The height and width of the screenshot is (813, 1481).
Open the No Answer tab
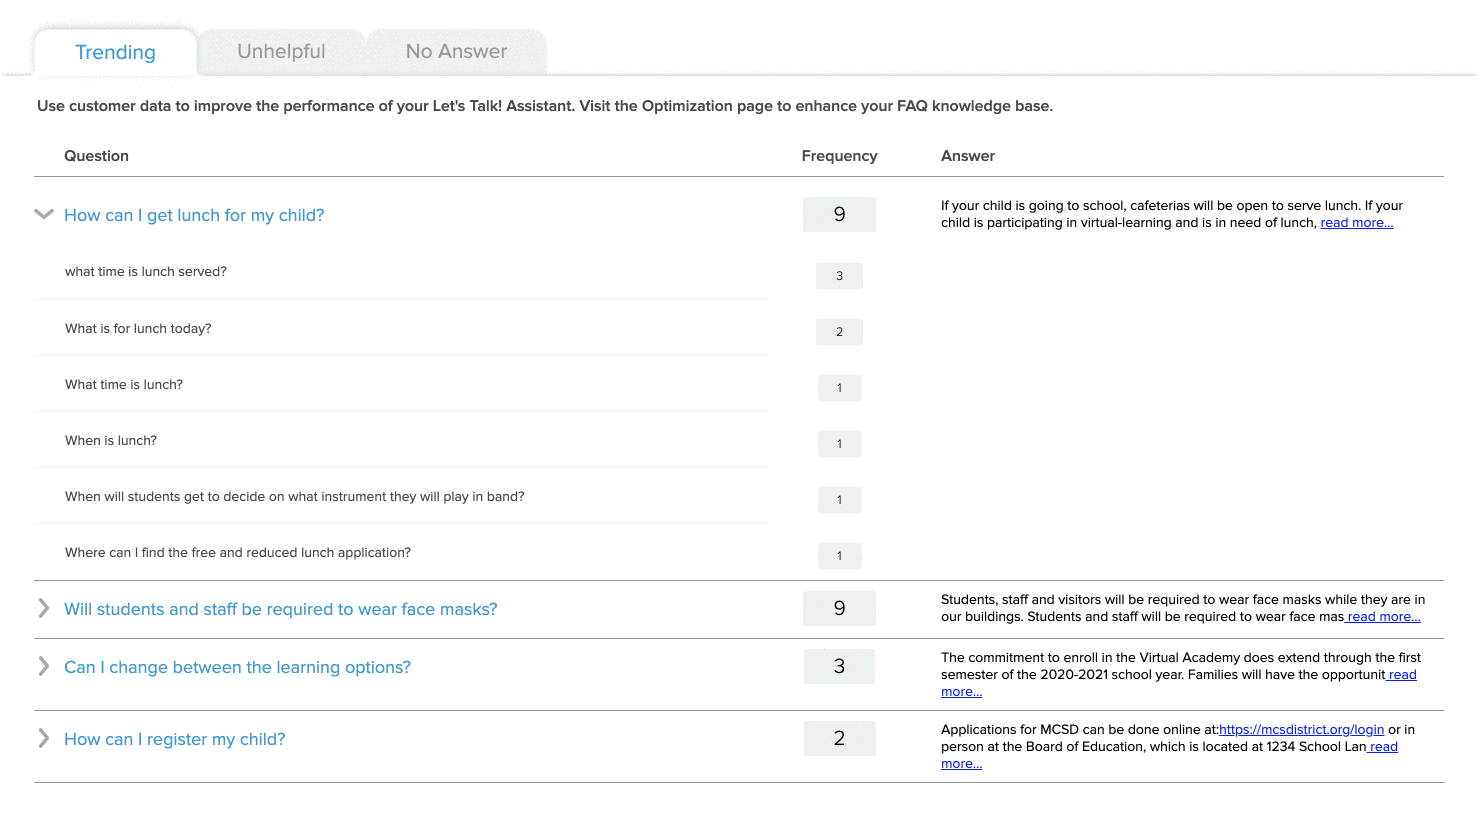coord(456,52)
